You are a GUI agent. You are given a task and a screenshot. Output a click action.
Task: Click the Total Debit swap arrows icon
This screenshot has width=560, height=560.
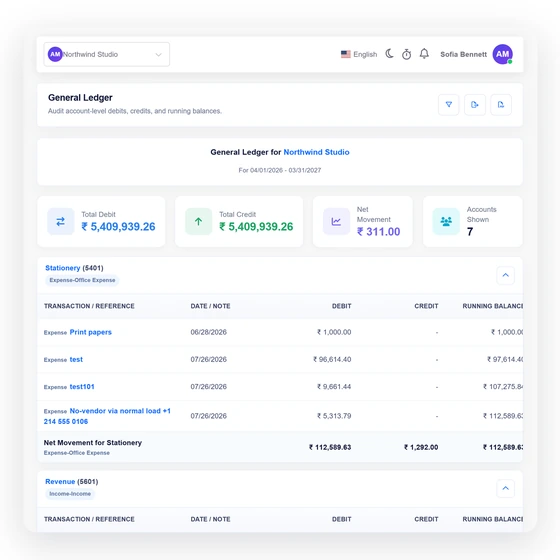[x=61, y=221]
